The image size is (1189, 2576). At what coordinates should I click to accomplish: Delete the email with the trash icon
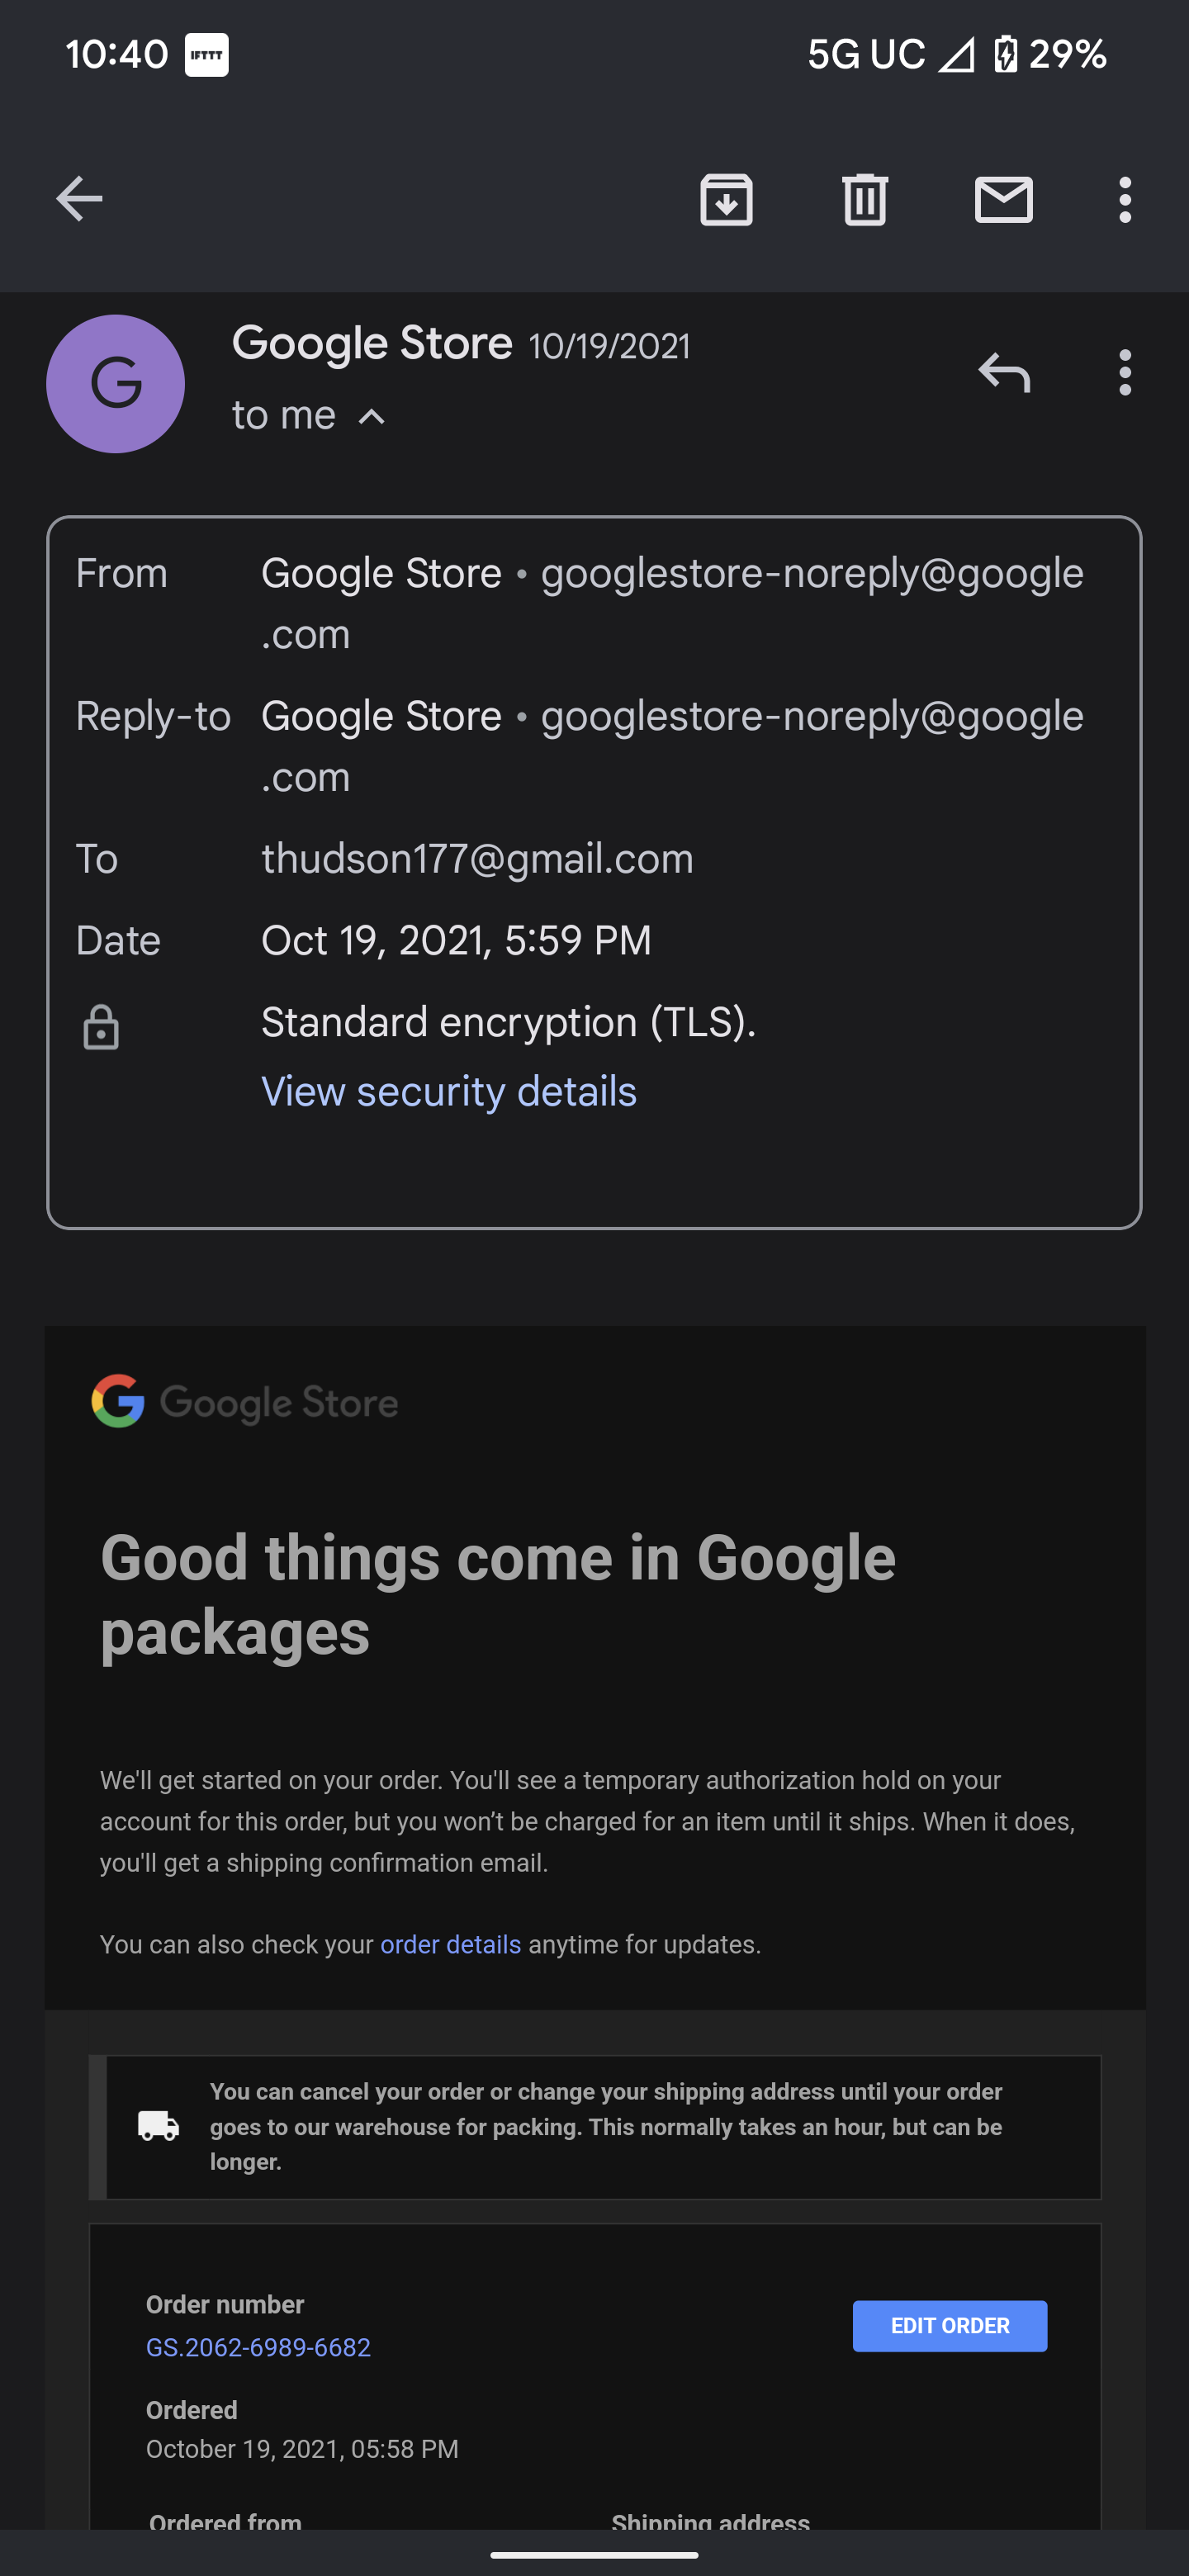tap(865, 198)
